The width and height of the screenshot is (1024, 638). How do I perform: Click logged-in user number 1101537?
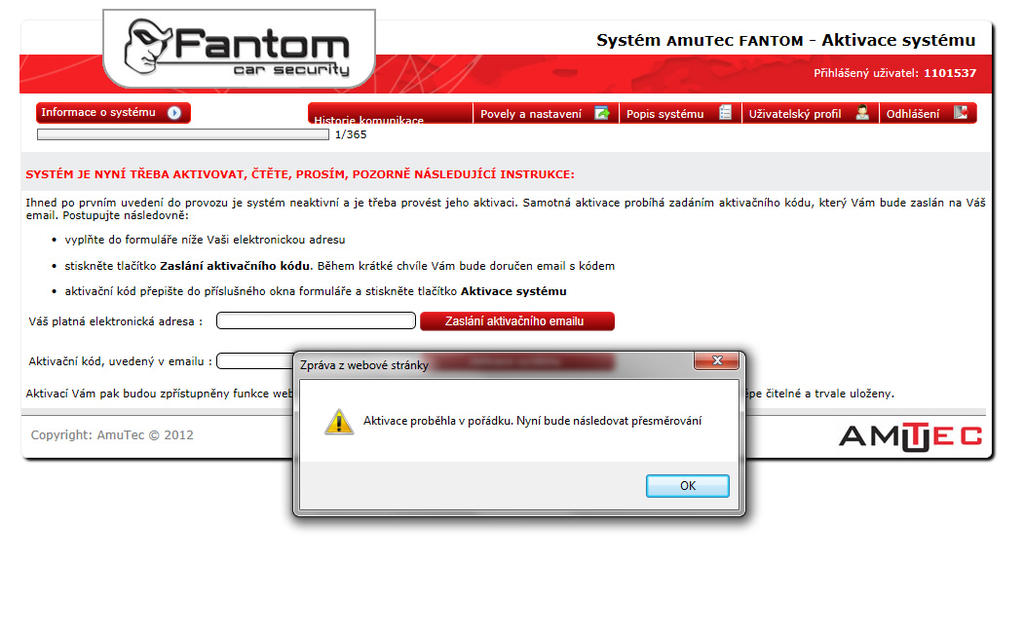950,73
